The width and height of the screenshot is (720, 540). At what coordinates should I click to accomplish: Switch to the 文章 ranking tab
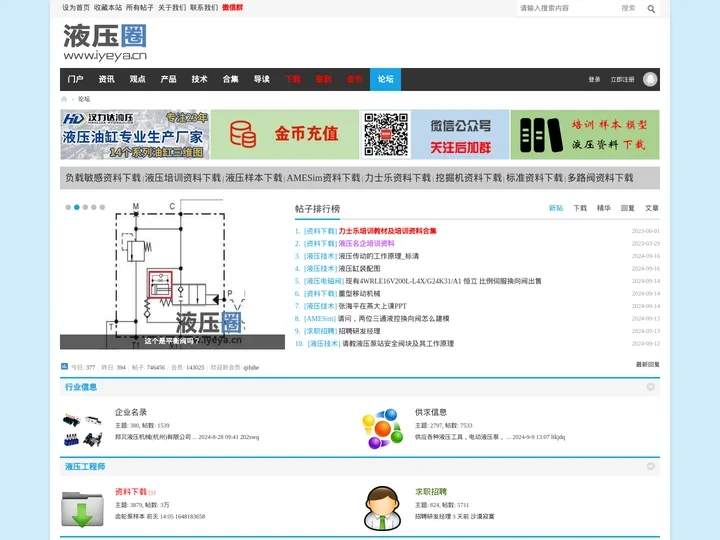click(652, 208)
